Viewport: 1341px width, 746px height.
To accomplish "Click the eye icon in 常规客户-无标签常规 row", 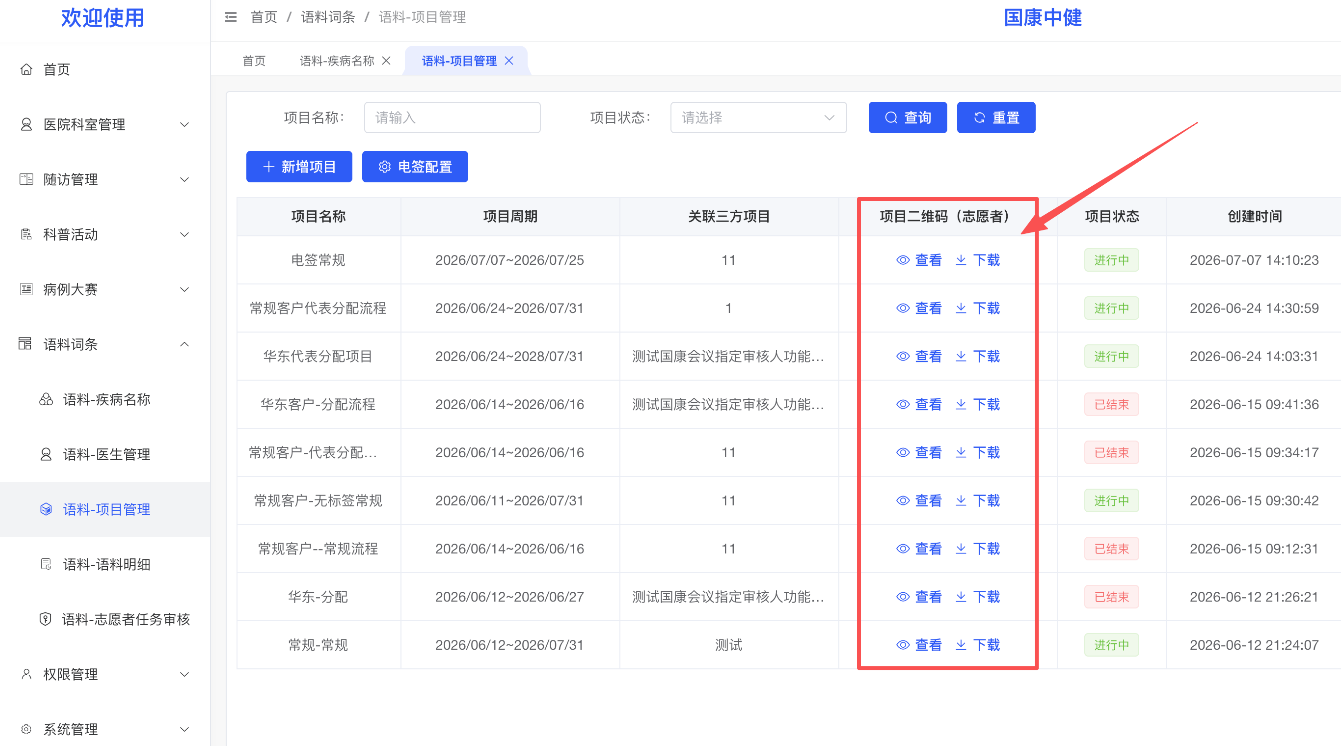I will point(903,501).
